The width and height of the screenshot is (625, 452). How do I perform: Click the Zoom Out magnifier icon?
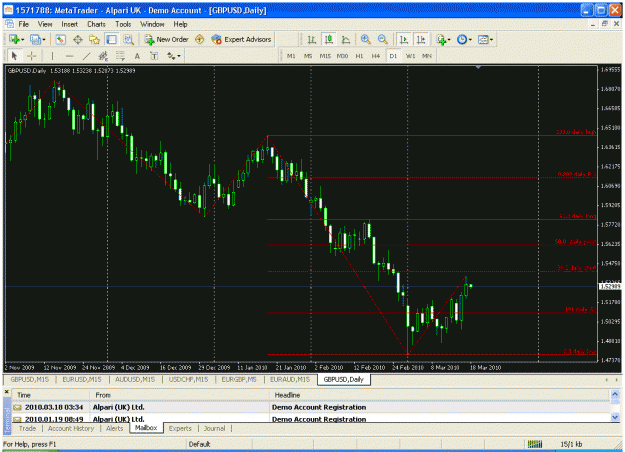pyautogui.click(x=383, y=39)
